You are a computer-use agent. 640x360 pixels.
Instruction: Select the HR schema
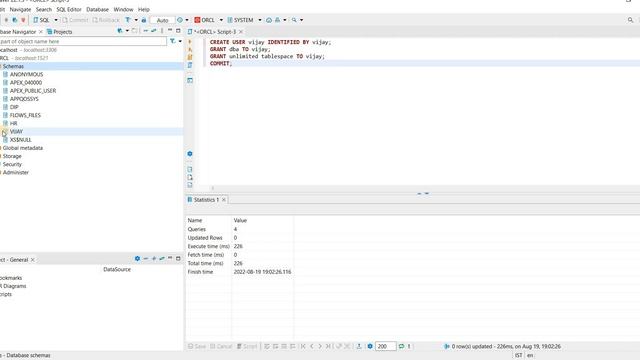click(13, 123)
